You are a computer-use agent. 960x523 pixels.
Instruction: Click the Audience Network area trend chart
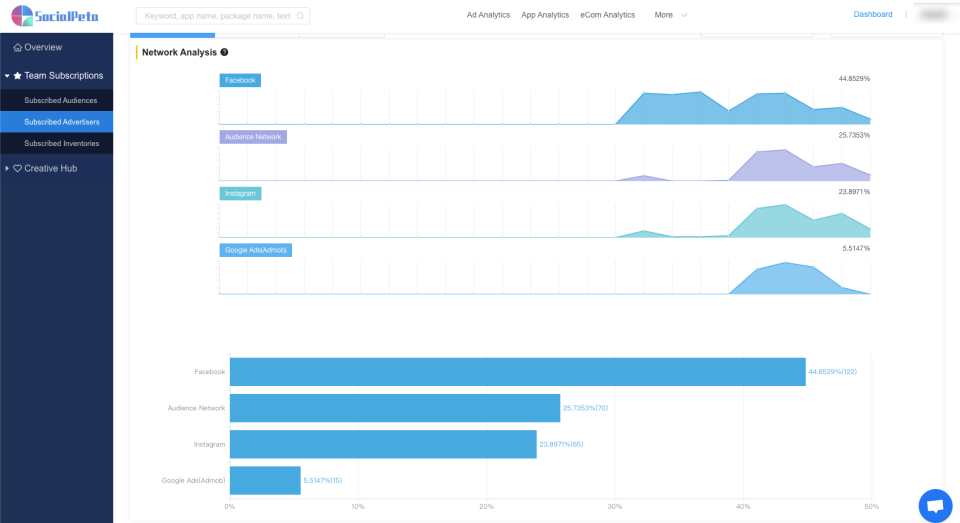click(545, 164)
